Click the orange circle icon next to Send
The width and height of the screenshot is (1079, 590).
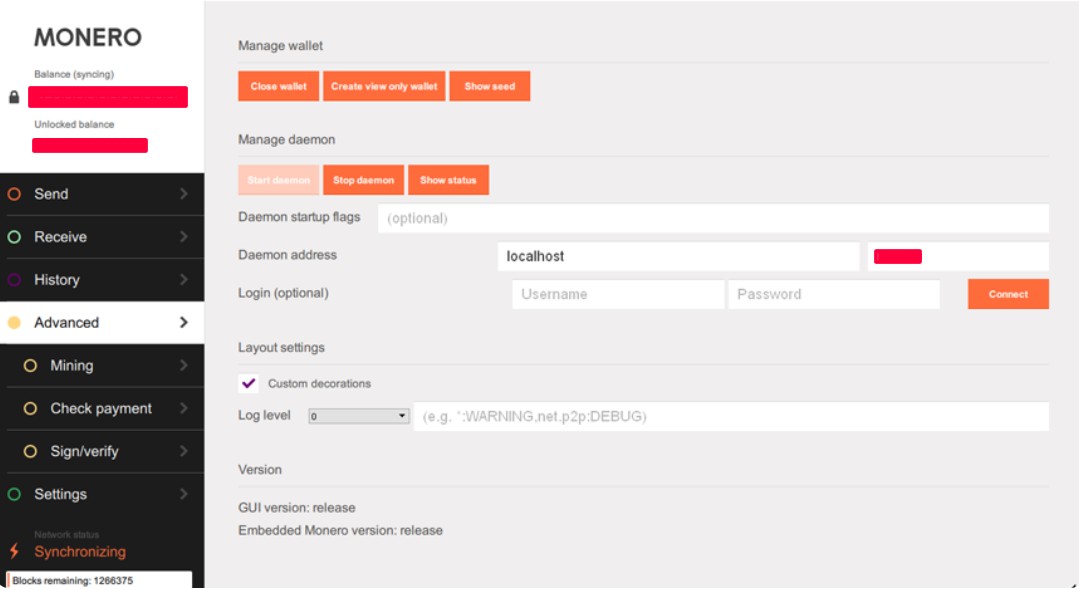point(14,194)
